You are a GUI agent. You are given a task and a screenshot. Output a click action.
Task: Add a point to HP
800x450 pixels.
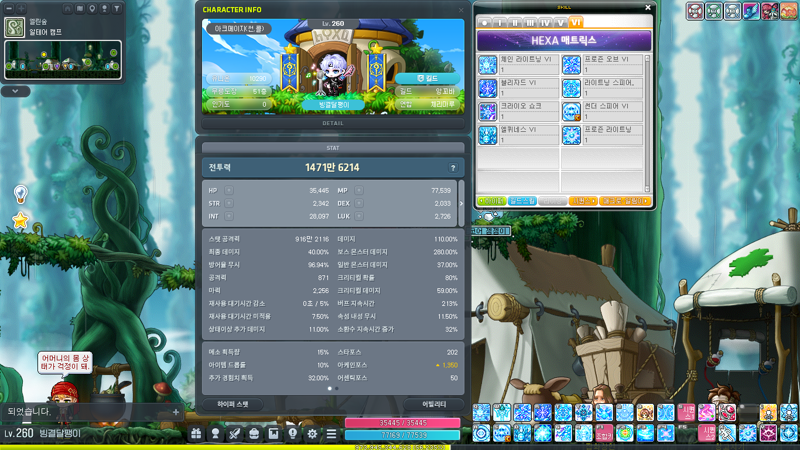click(229, 190)
